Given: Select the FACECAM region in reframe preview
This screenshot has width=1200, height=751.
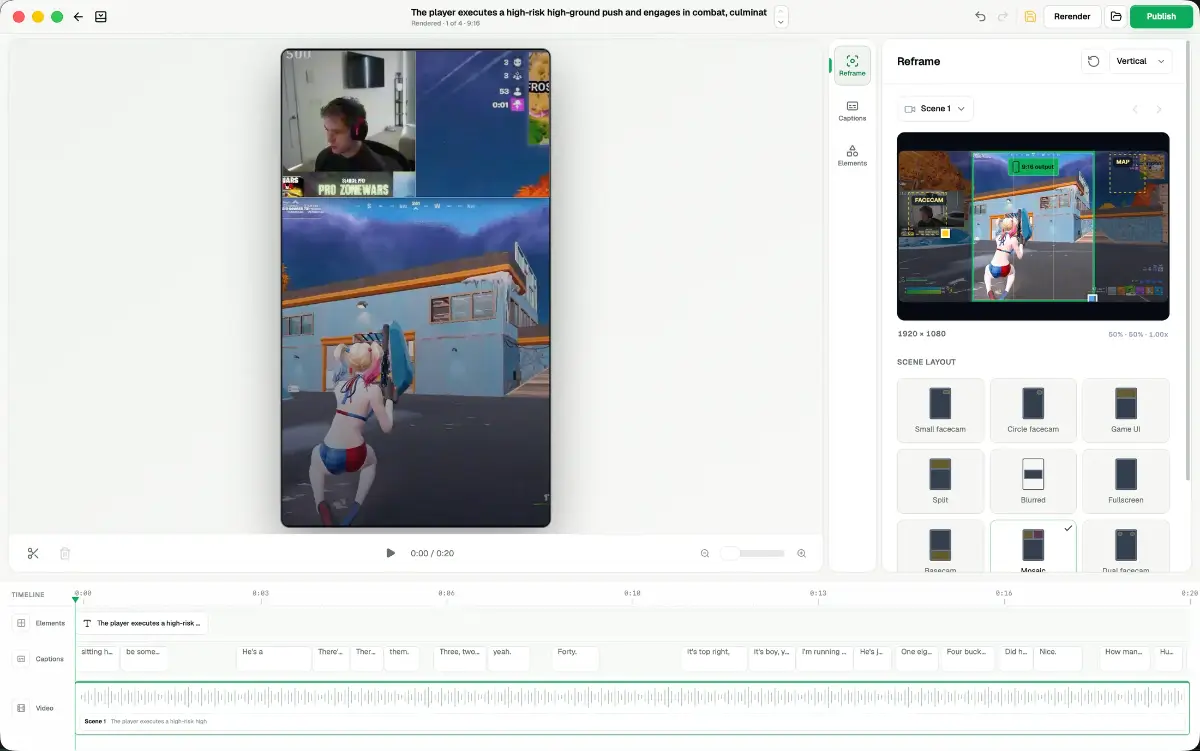Looking at the screenshot, I should [x=928, y=214].
